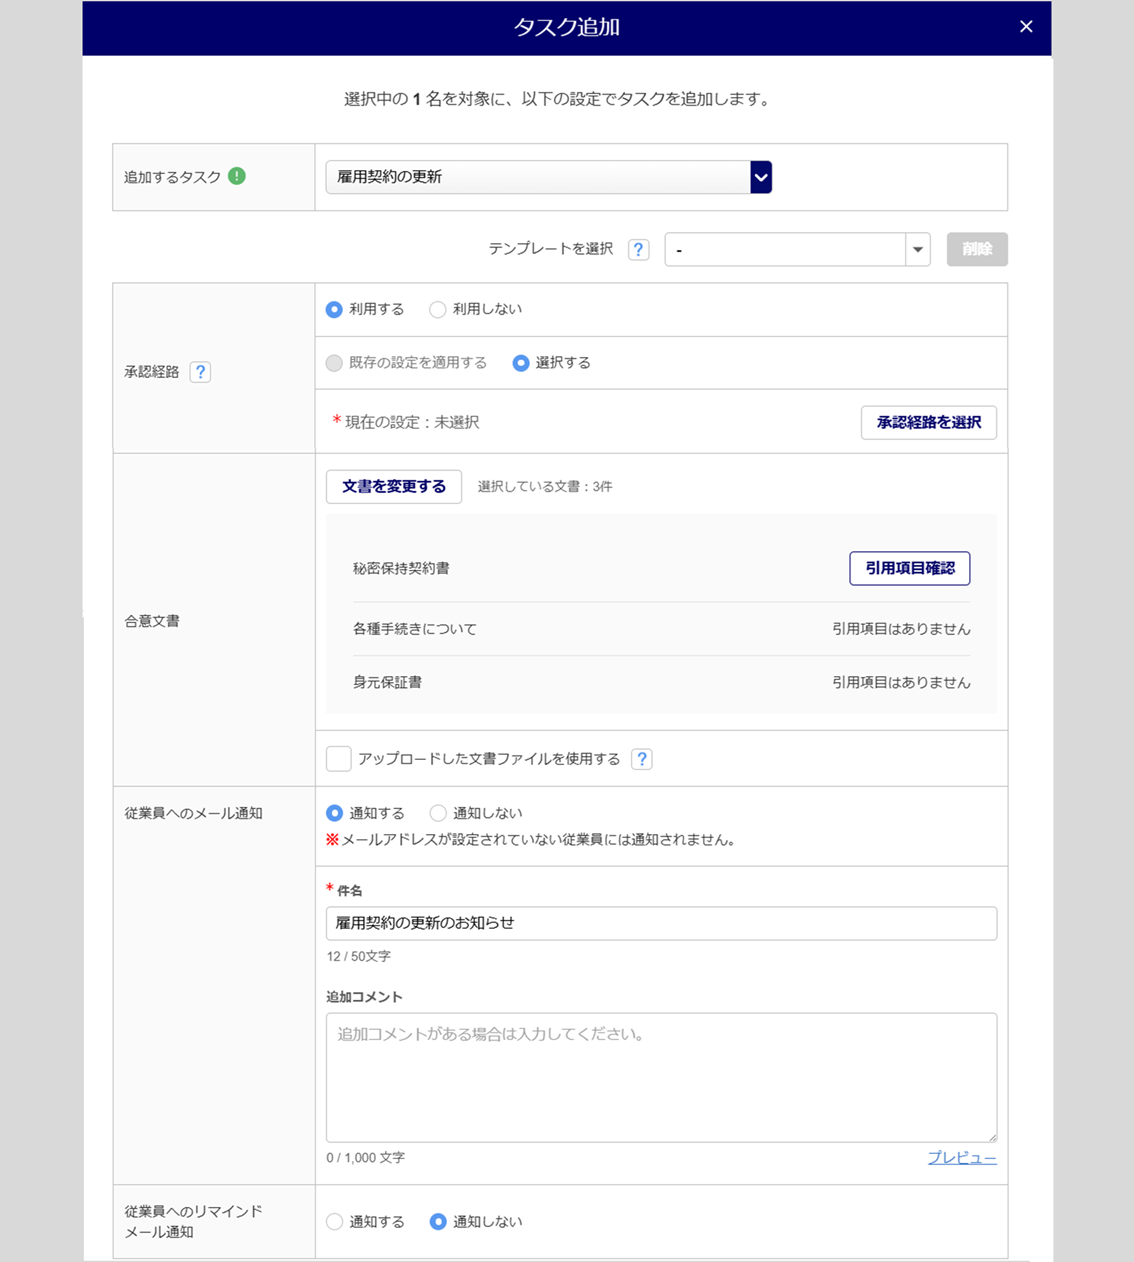This screenshot has width=1134, height=1262.
Task: Enable 通知する for reminder mail notification
Action: [335, 1222]
